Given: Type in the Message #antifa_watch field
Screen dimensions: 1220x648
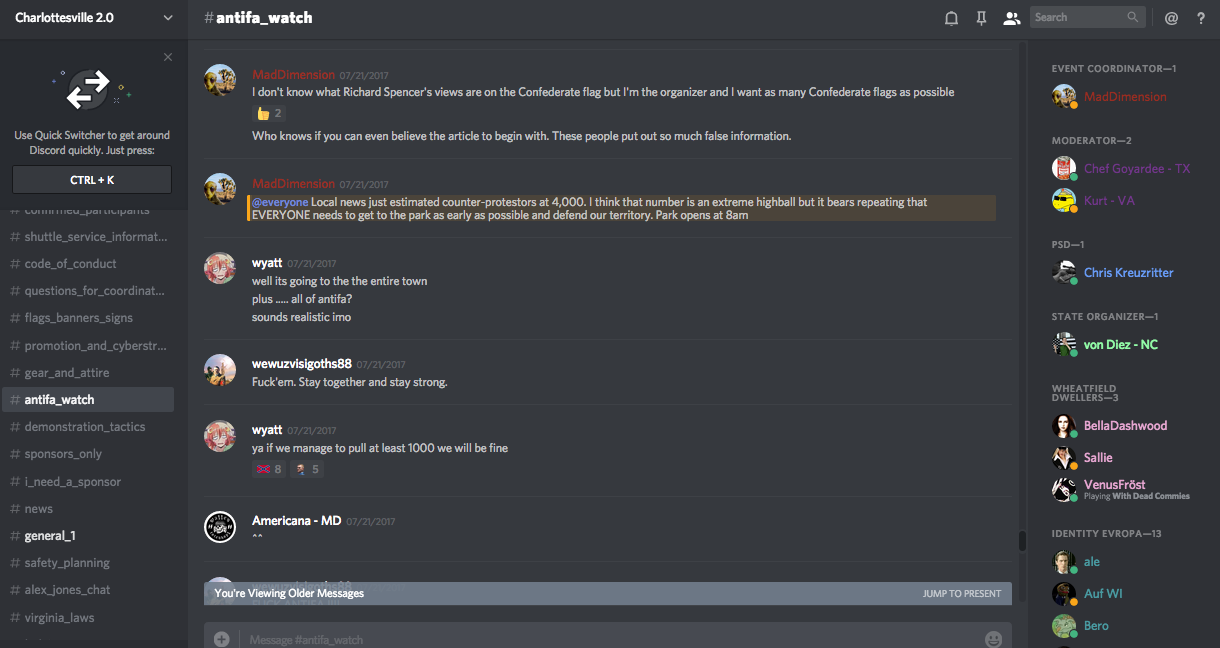Looking at the screenshot, I should [x=600, y=639].
